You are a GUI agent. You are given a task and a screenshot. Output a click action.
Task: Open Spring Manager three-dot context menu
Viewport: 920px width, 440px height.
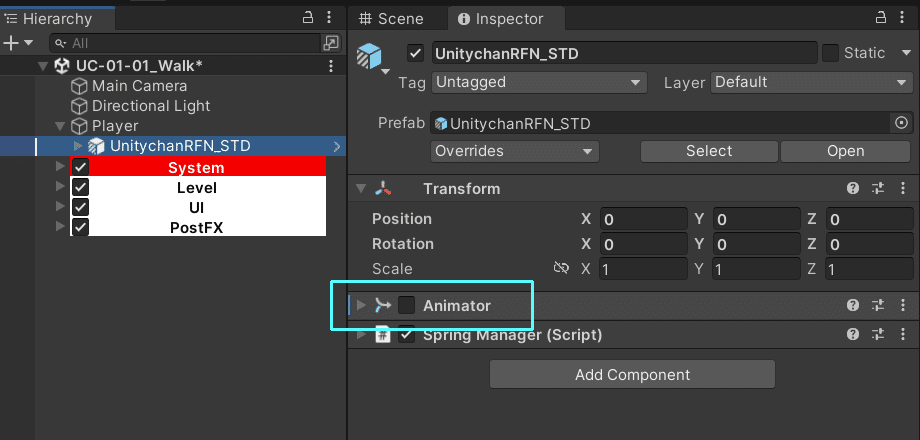(903, 334)
